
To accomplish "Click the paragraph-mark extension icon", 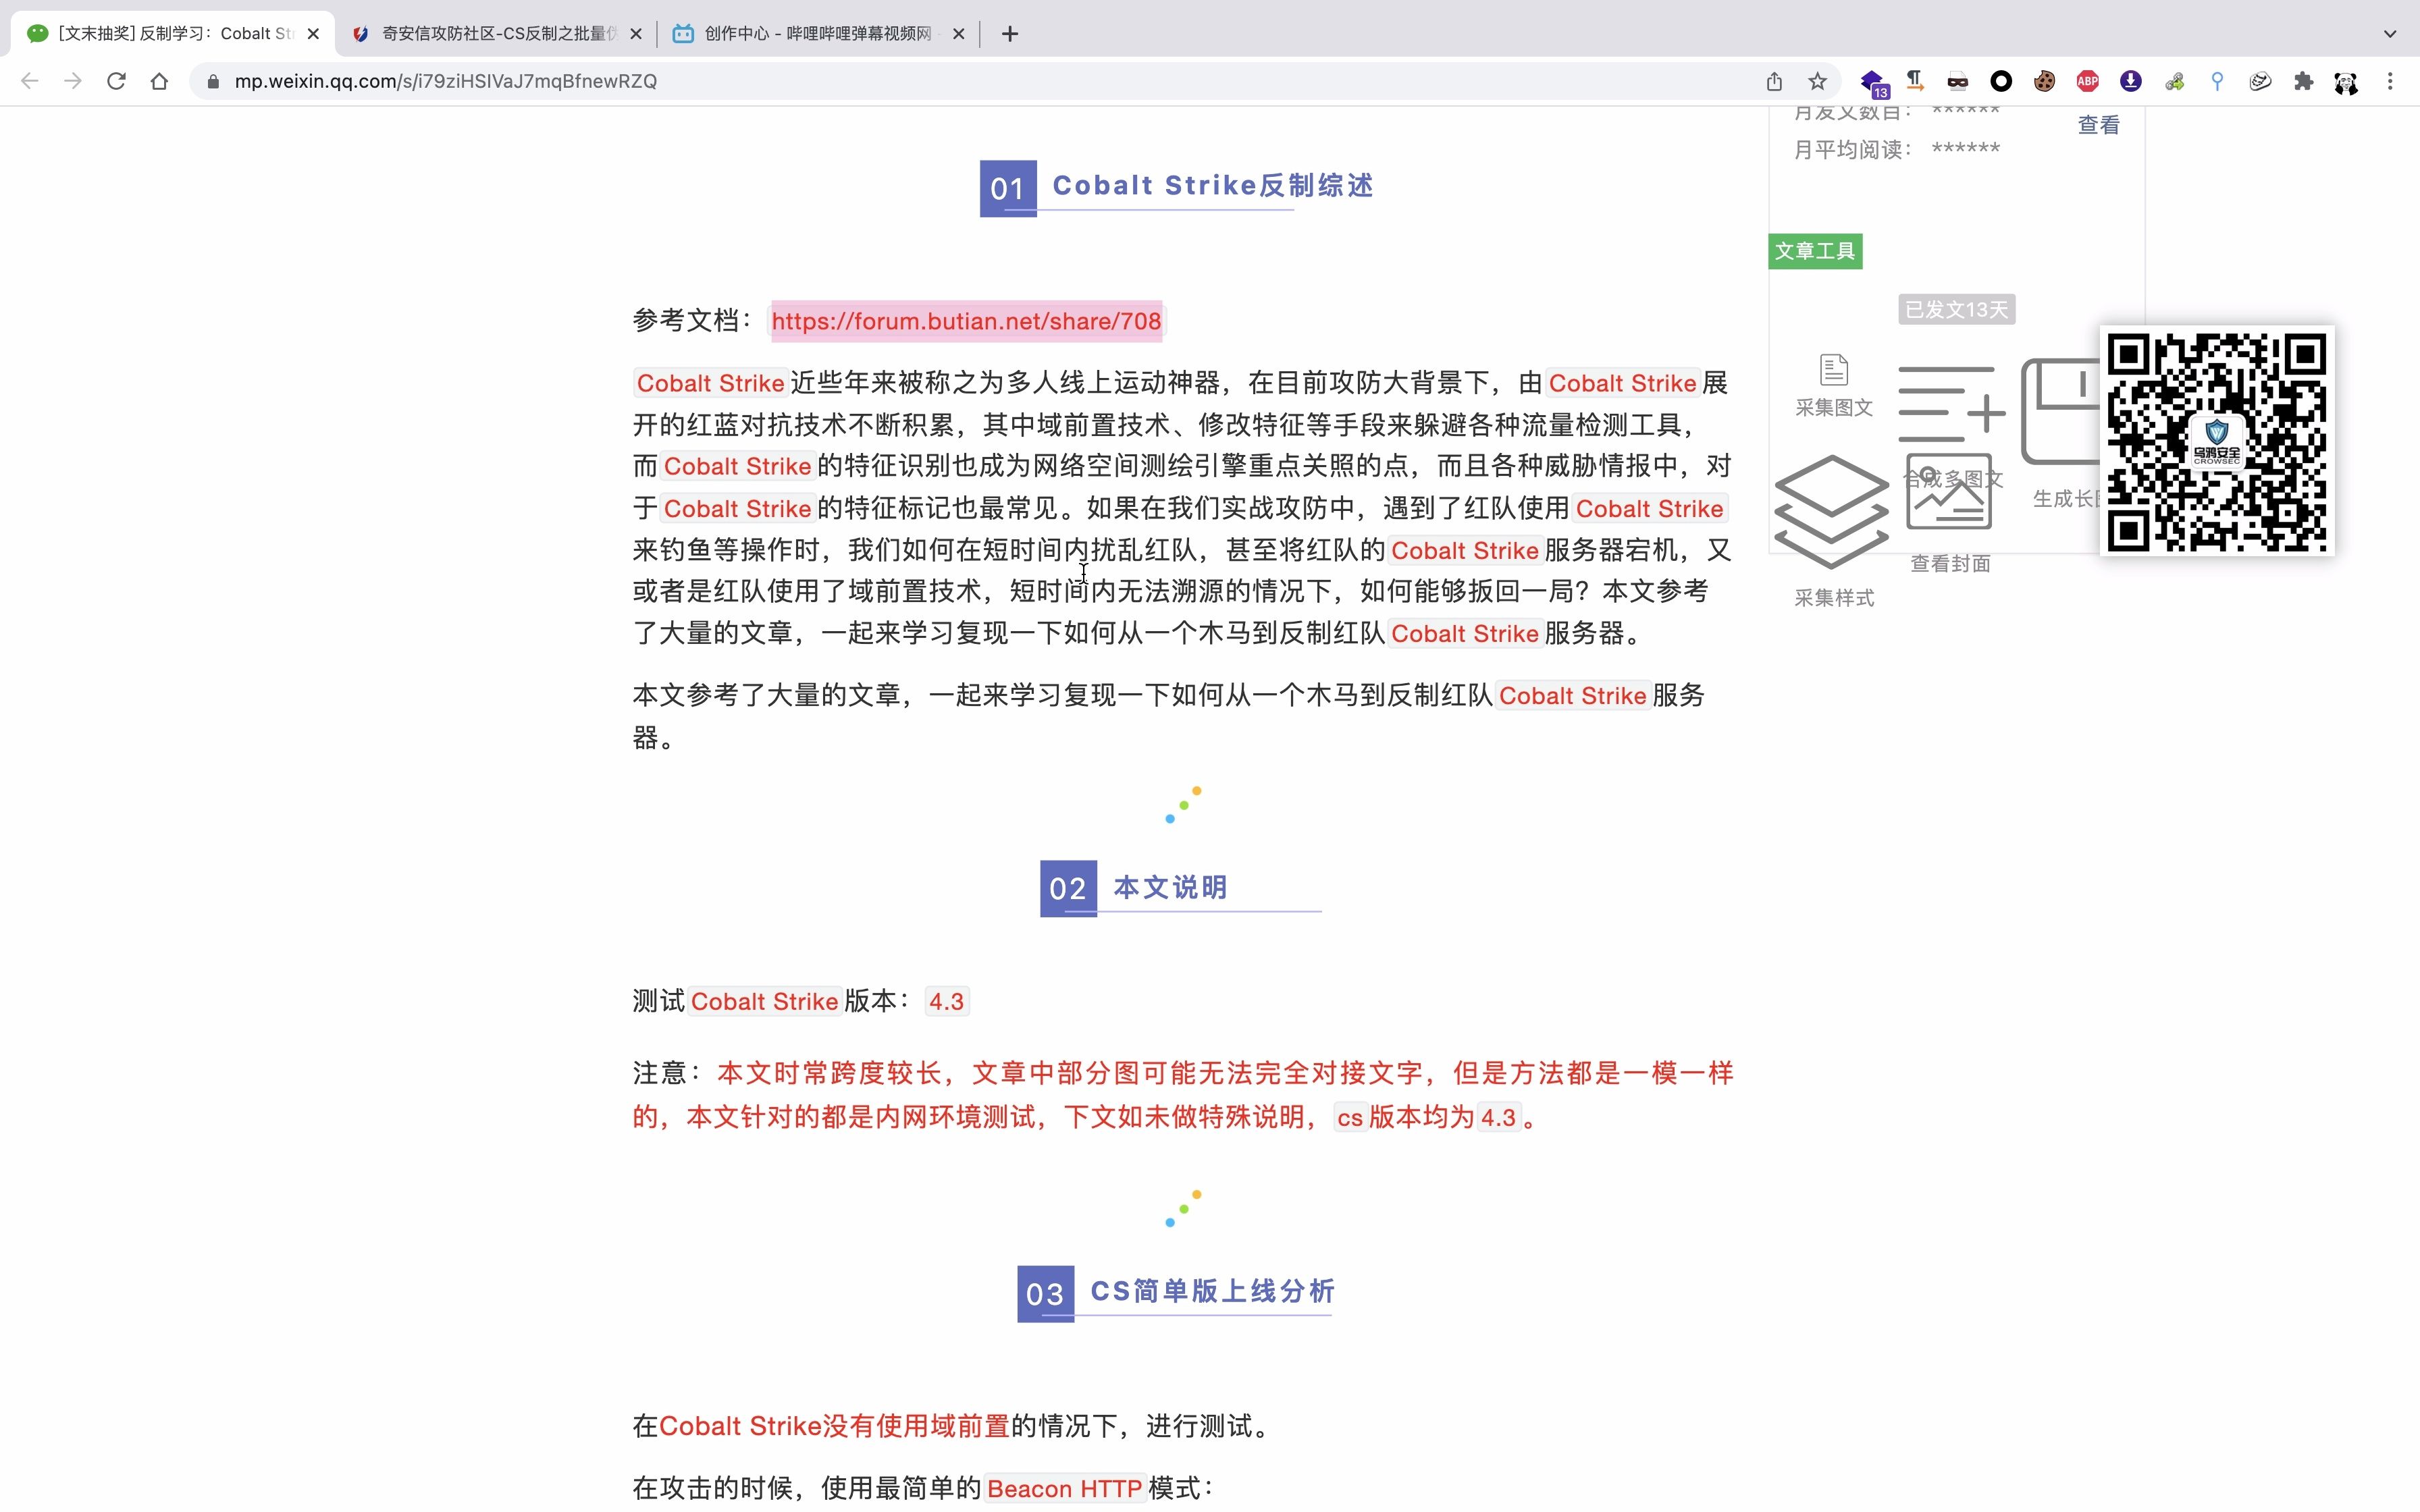I will [x=1915, y=81].
